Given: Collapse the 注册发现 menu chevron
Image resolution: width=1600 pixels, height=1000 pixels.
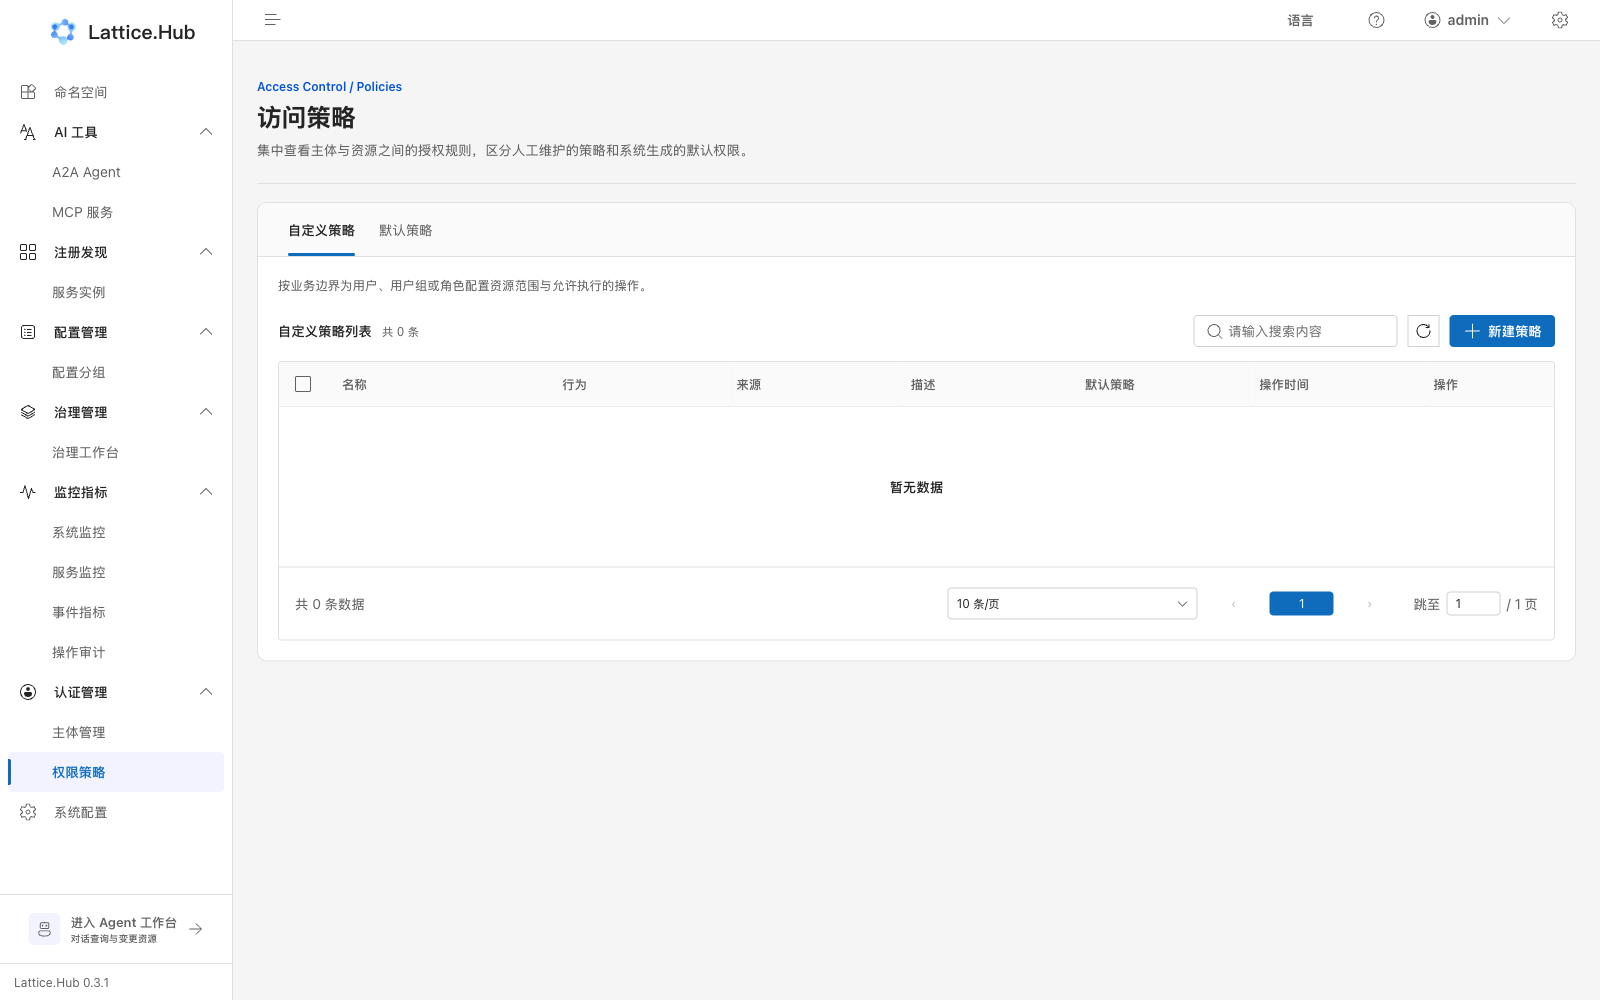Looking at the screenshot, I should (x=206, y=252).
